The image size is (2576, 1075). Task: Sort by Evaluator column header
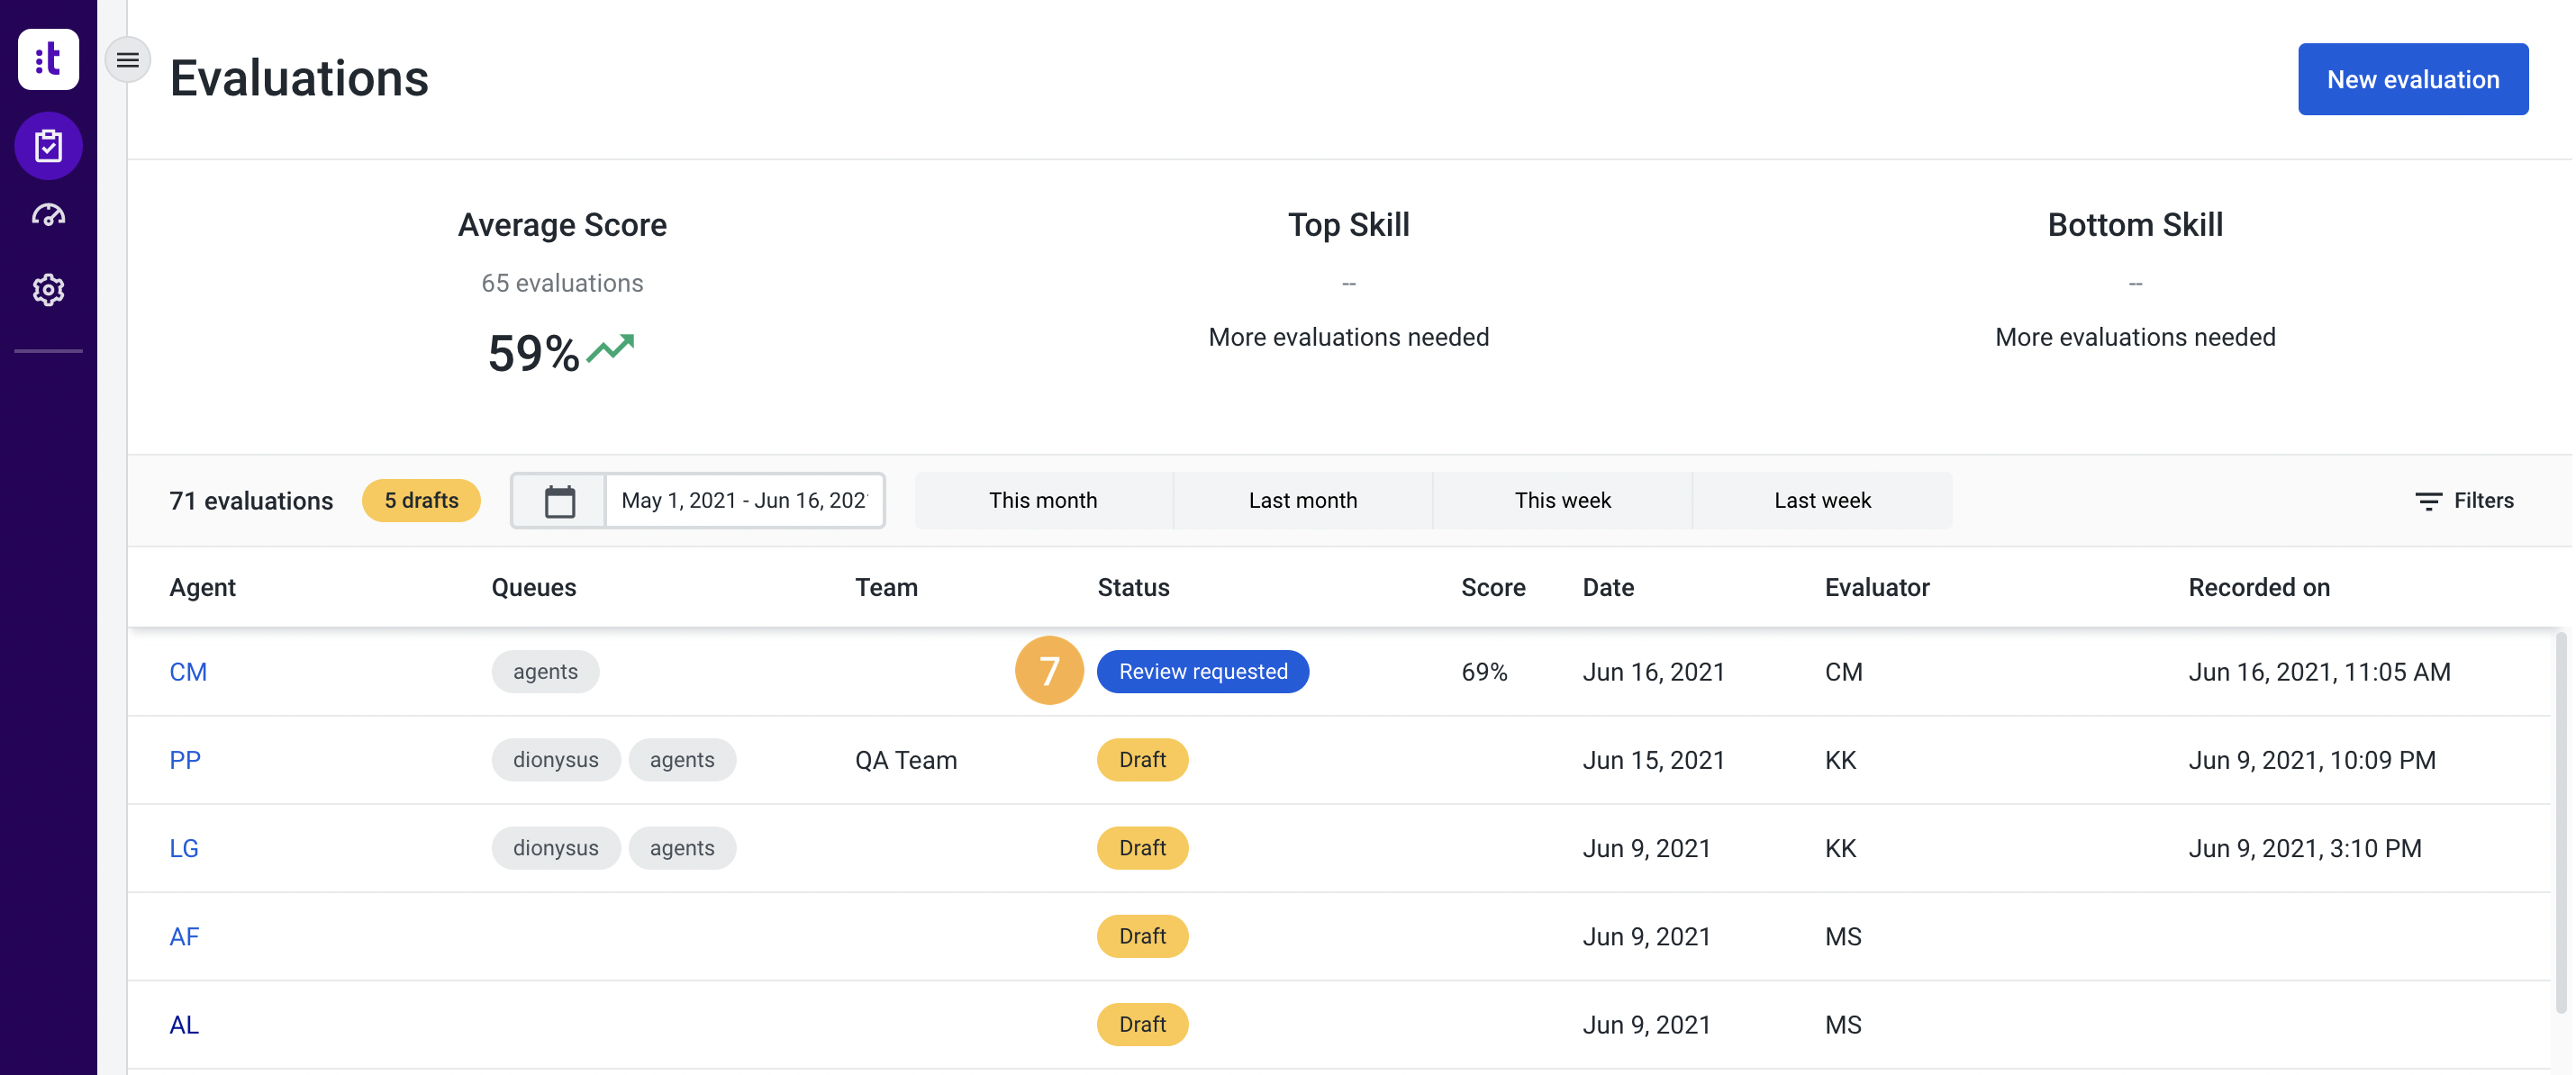click(x=1876, y=587)
